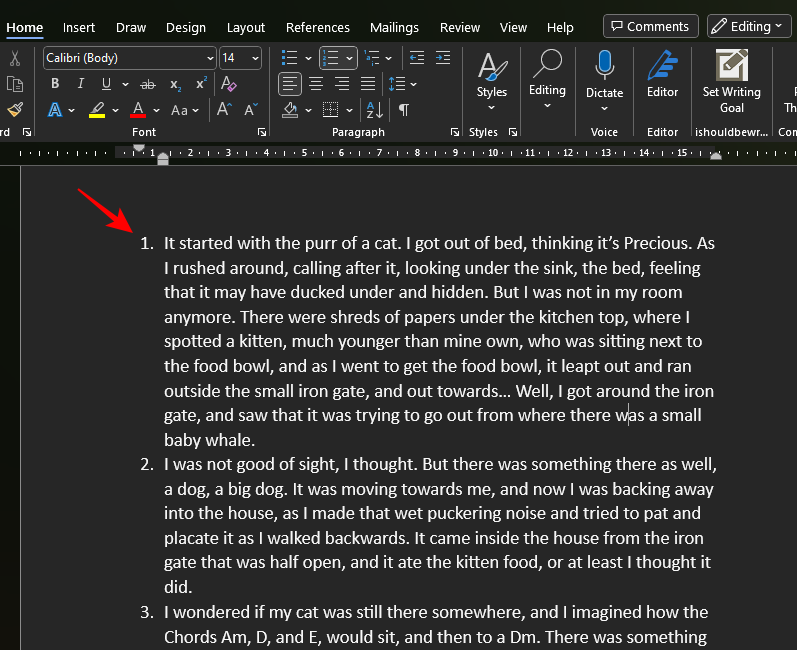This screenshot has height=650, width=797.
Task: Toggle Center alignment
Action: click(316, 84)
